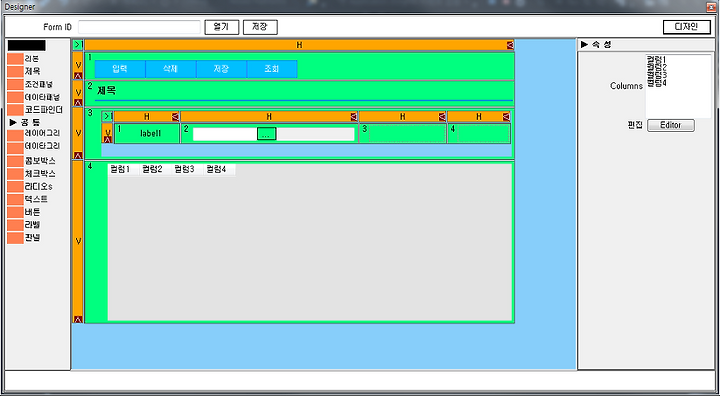Pick the 콤보박스 palette icon

click(x=15, y=161)
